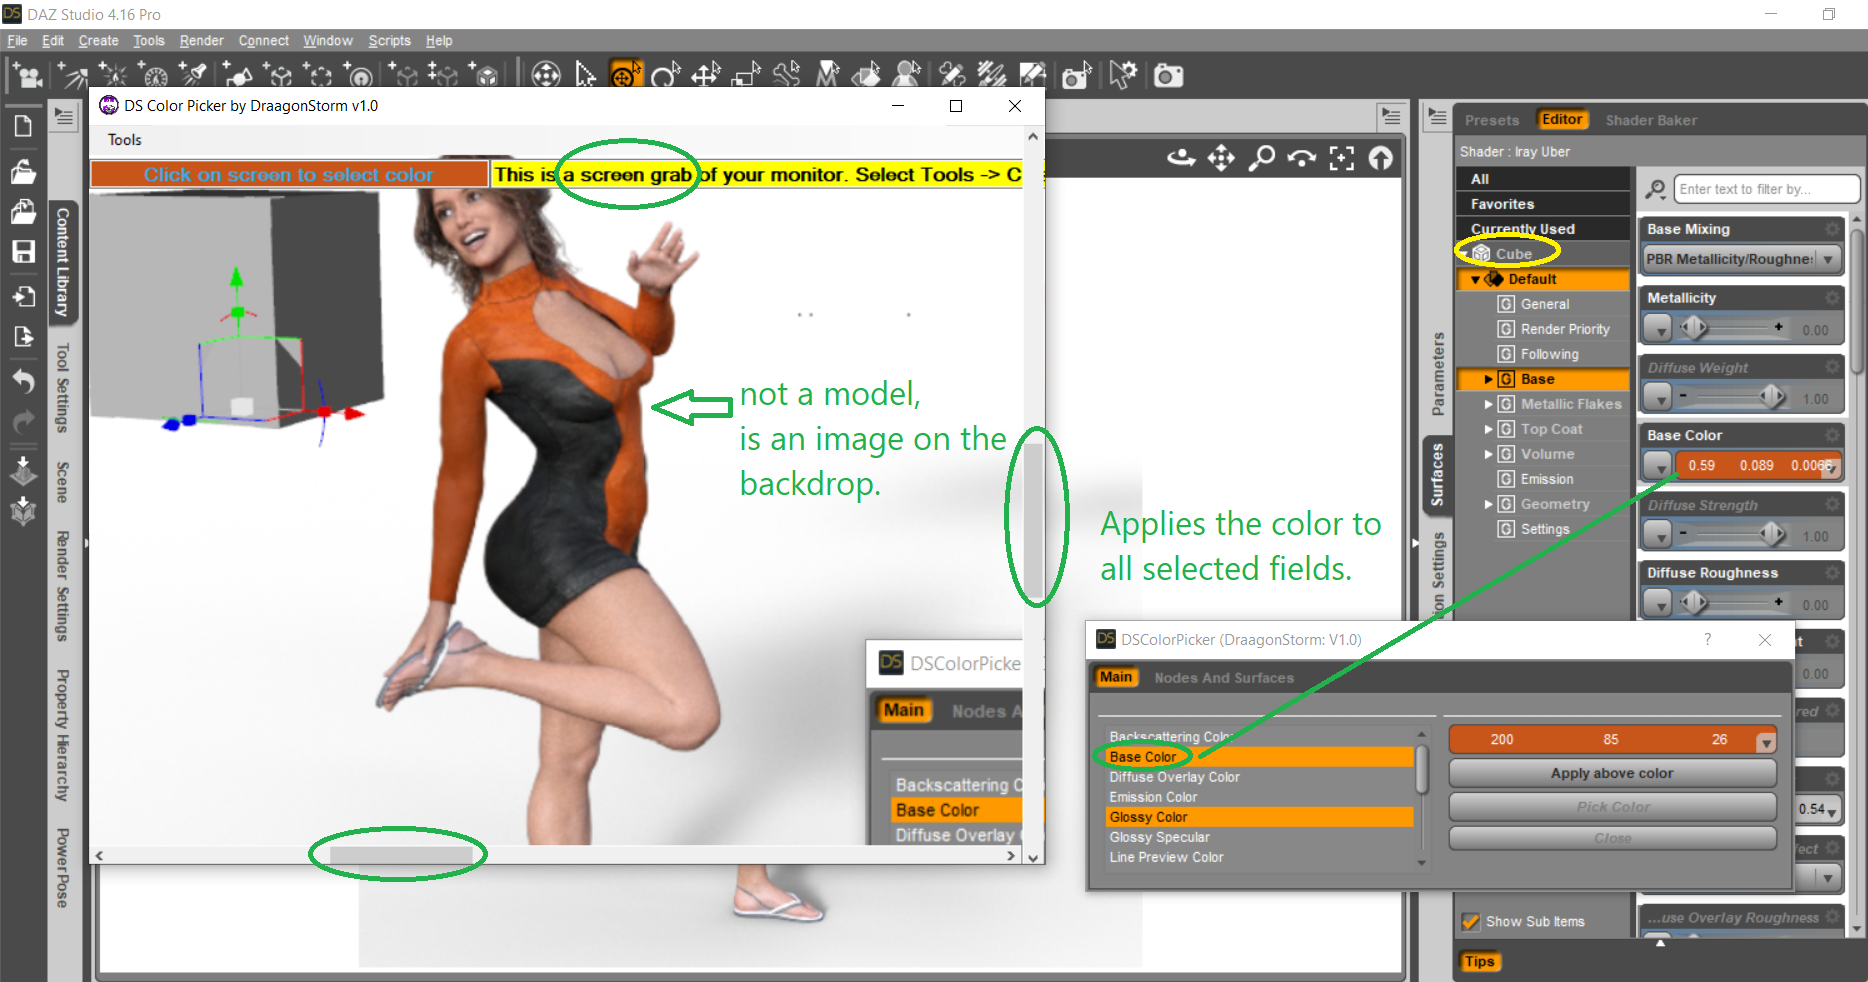Click the 200 85 26 color swatch
The image size is (1868, 982).
click(1612, 740)
